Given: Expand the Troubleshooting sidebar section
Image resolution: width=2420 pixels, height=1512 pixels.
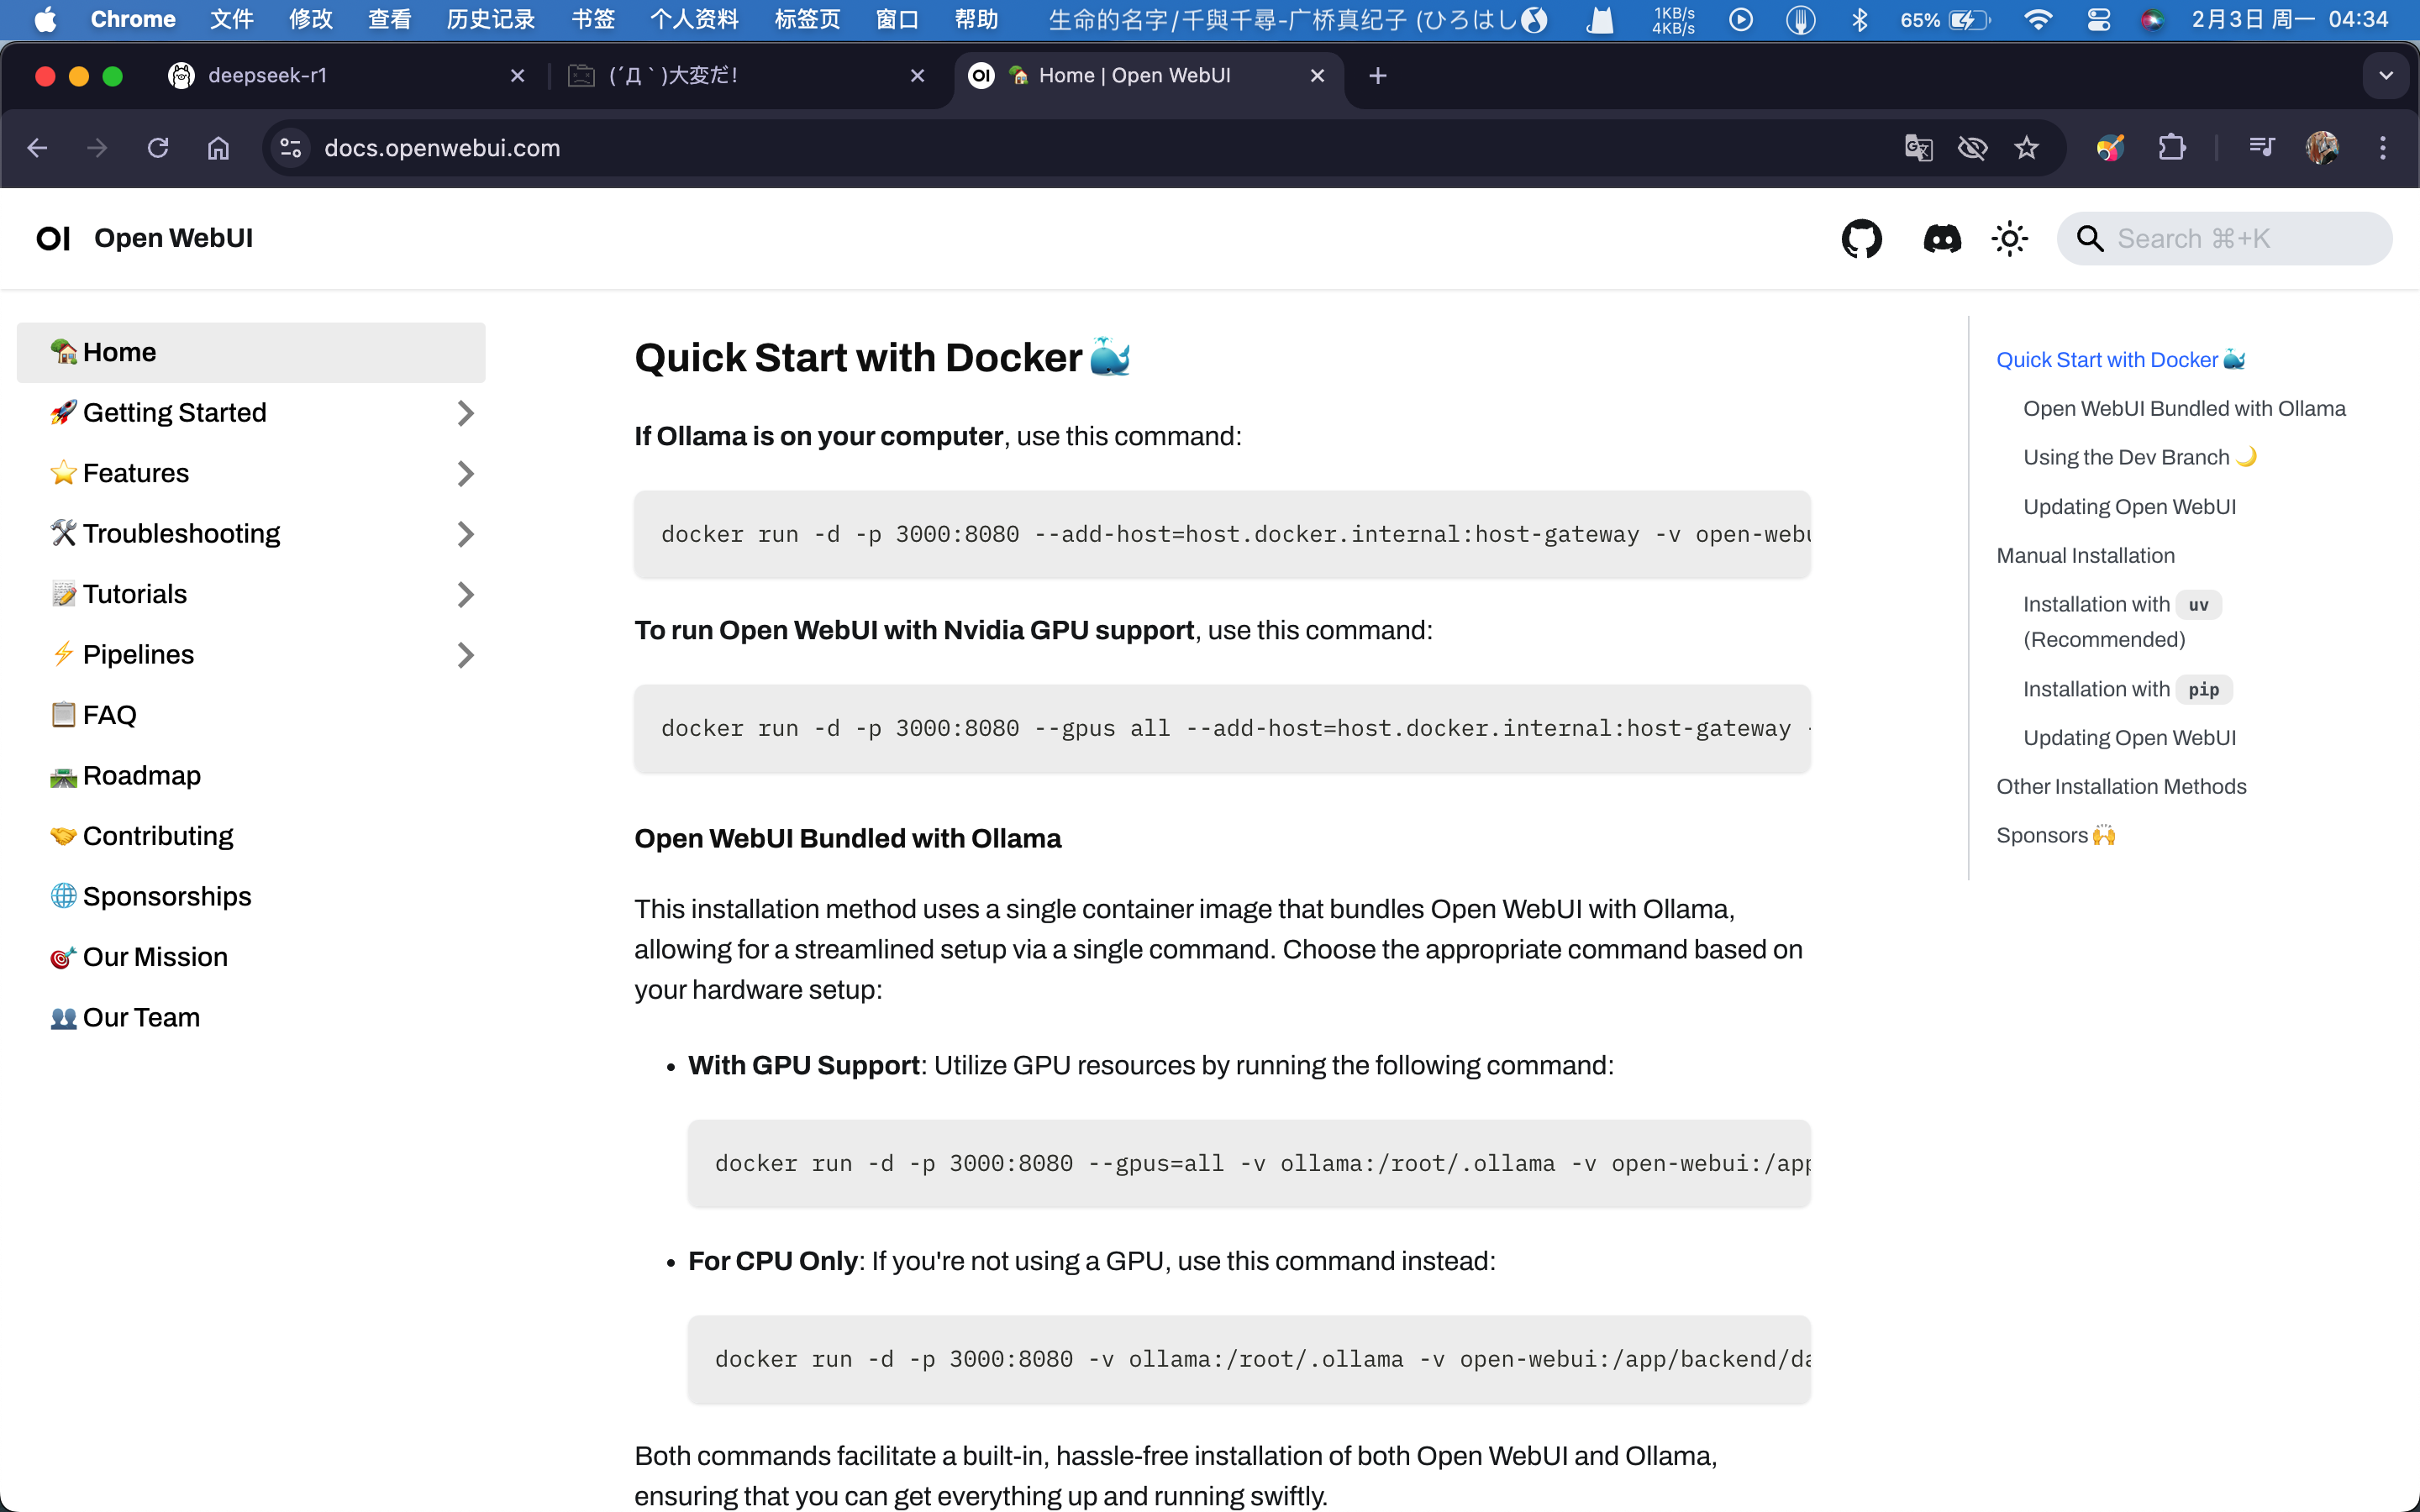Looking at the screenshot, I should click(465, 534).
